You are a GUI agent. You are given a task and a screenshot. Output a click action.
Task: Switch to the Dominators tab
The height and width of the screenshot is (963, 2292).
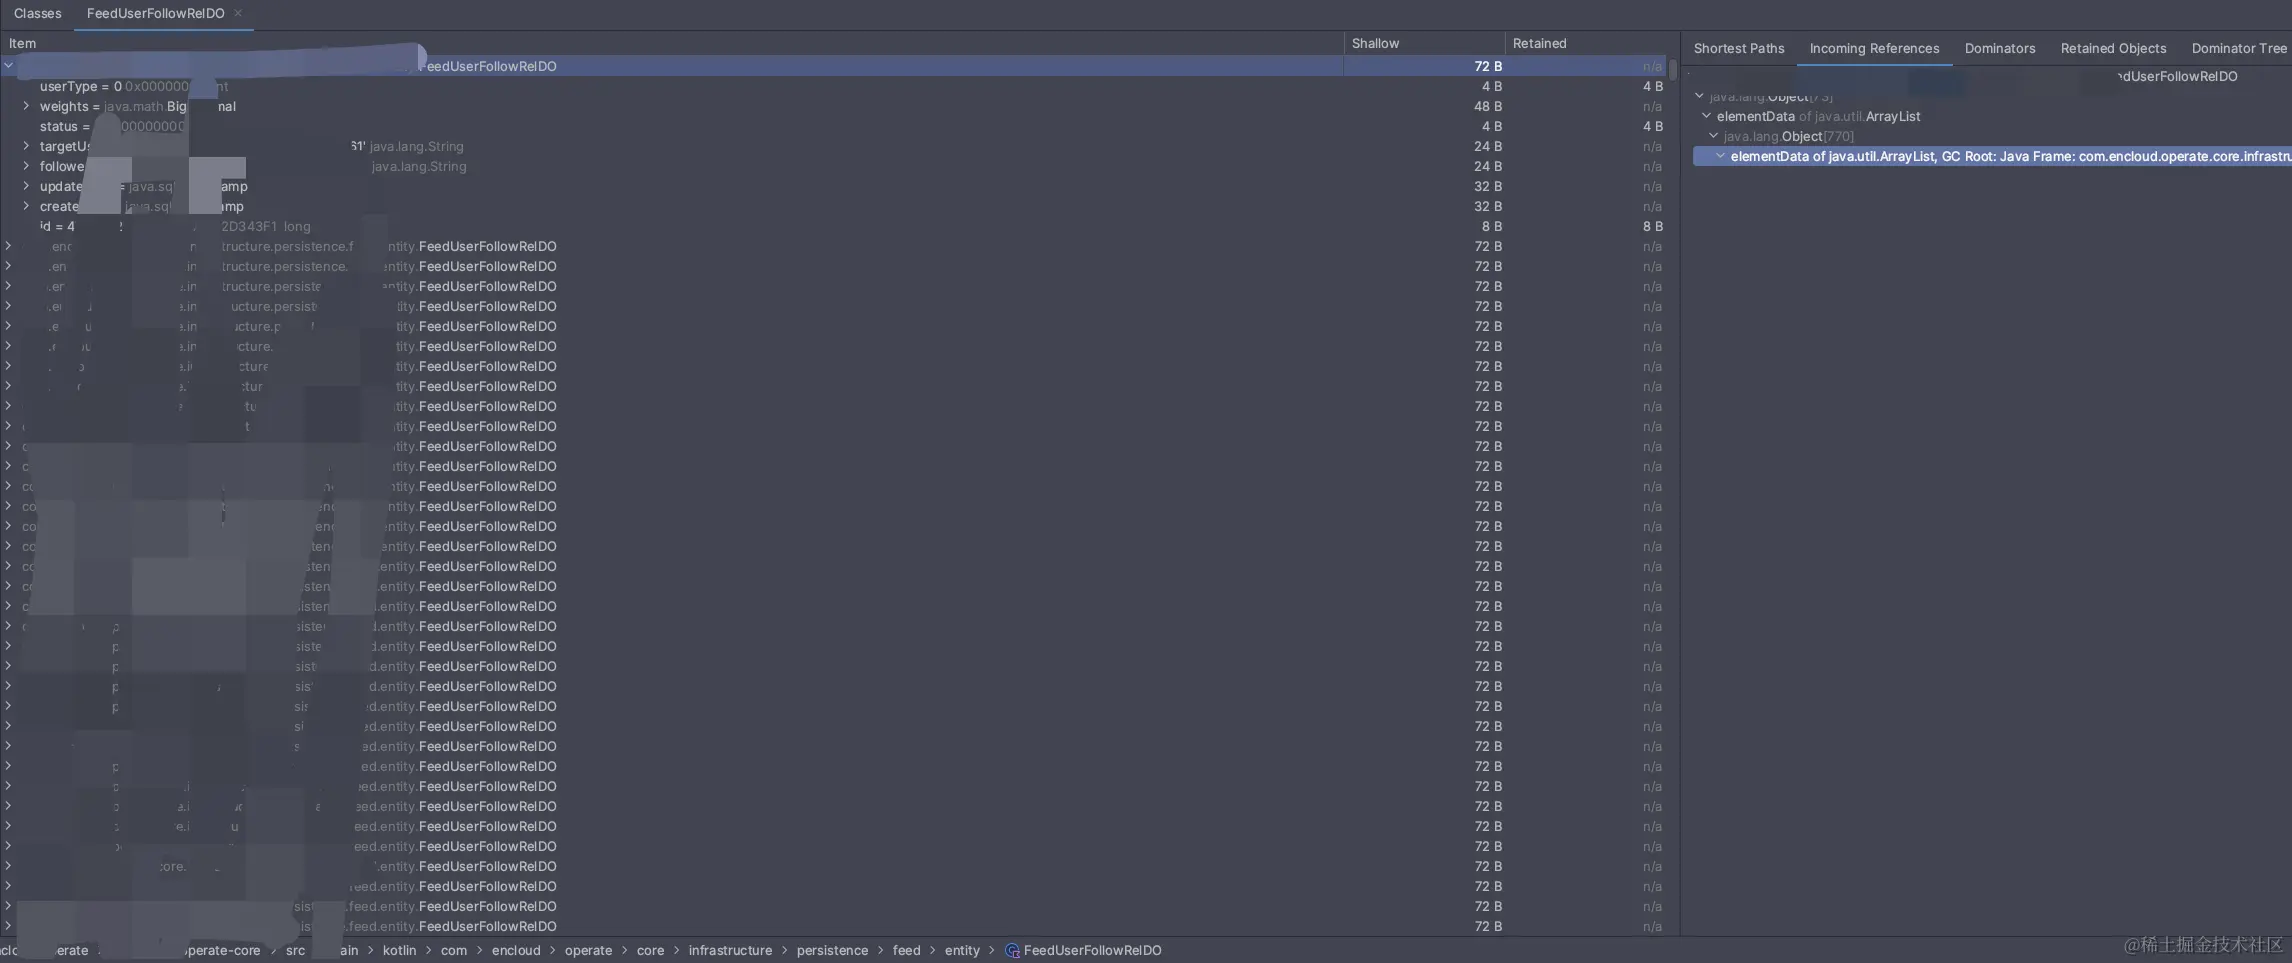click(x=2000, y=48)
